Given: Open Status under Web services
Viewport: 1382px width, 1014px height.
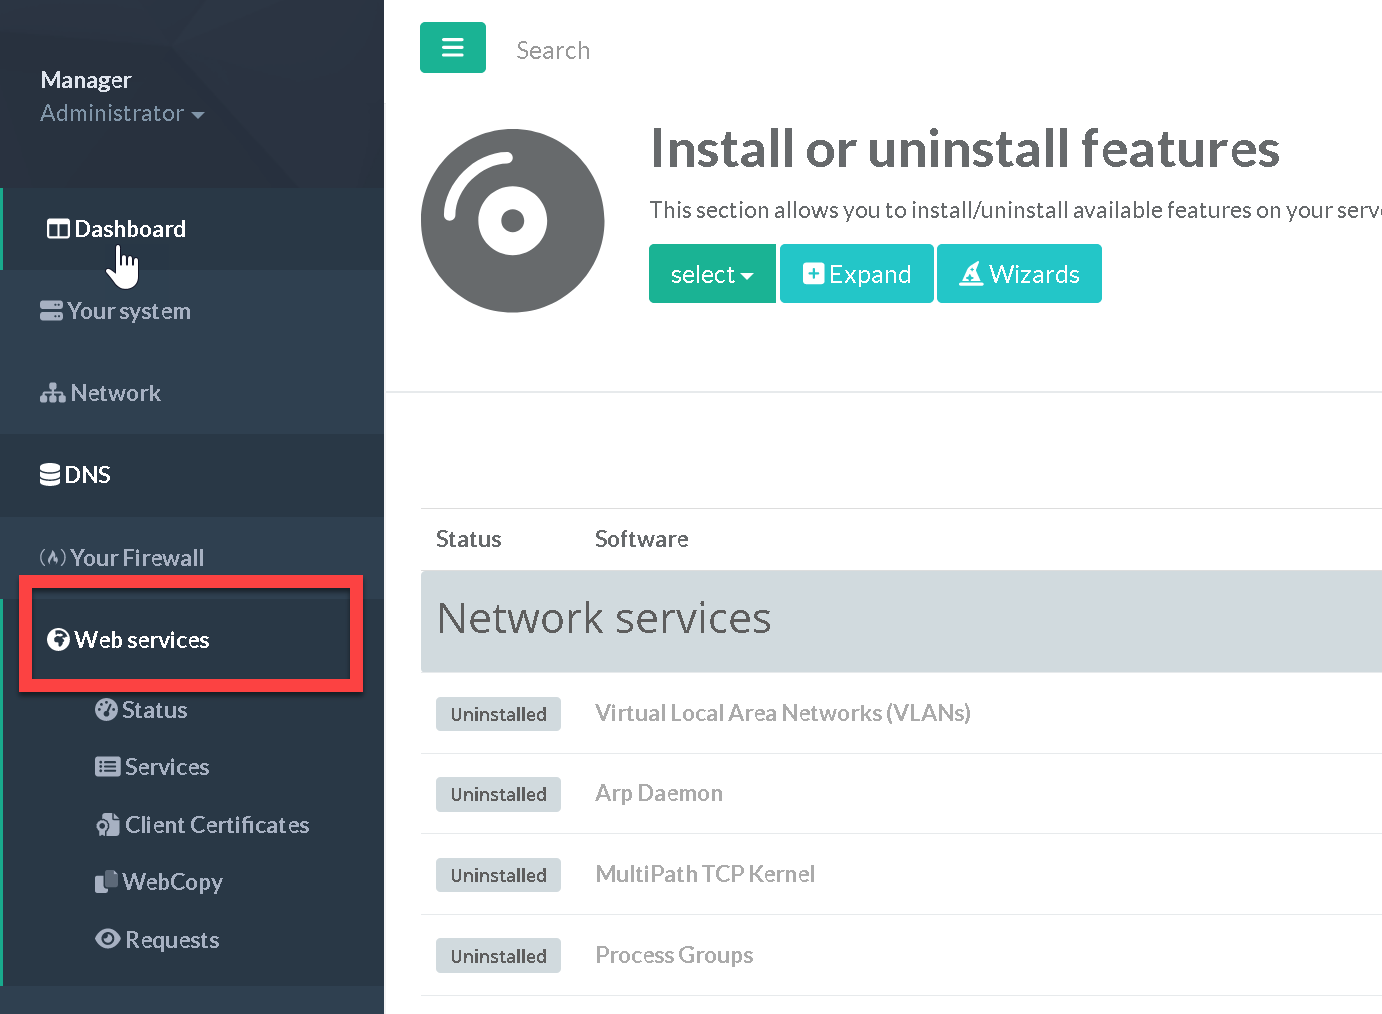Looking at the screenshot, I should [154, 710].
